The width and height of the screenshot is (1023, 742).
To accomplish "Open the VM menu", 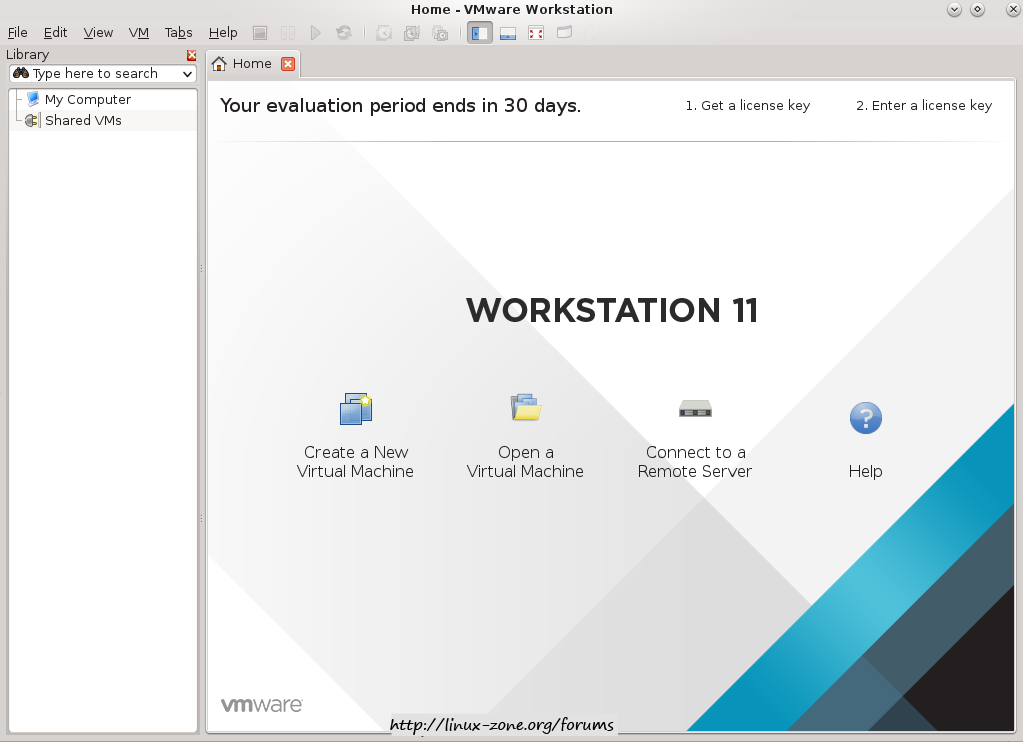I will pyautogui.click(x=138, y=33).
